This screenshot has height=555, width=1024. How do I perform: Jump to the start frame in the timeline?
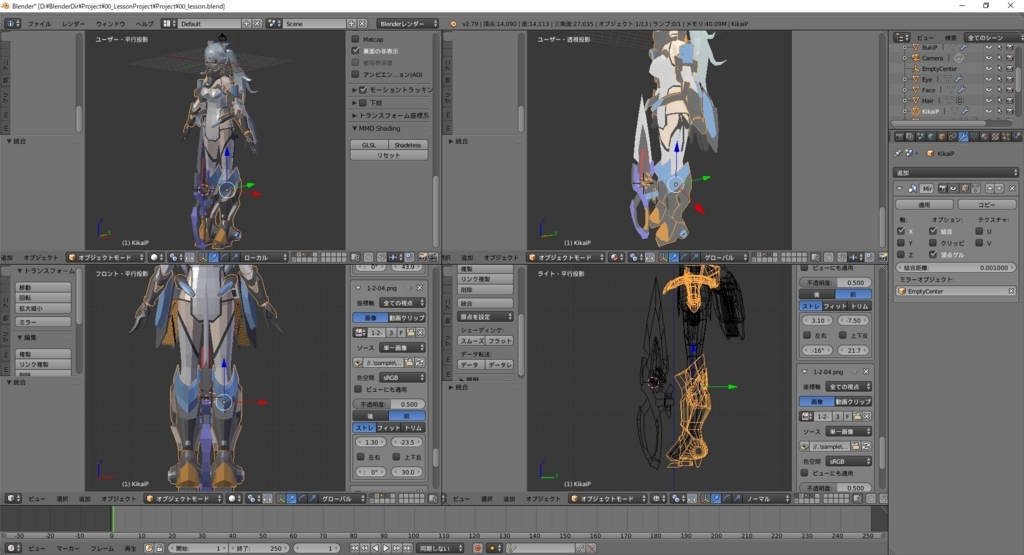point(355,548)
